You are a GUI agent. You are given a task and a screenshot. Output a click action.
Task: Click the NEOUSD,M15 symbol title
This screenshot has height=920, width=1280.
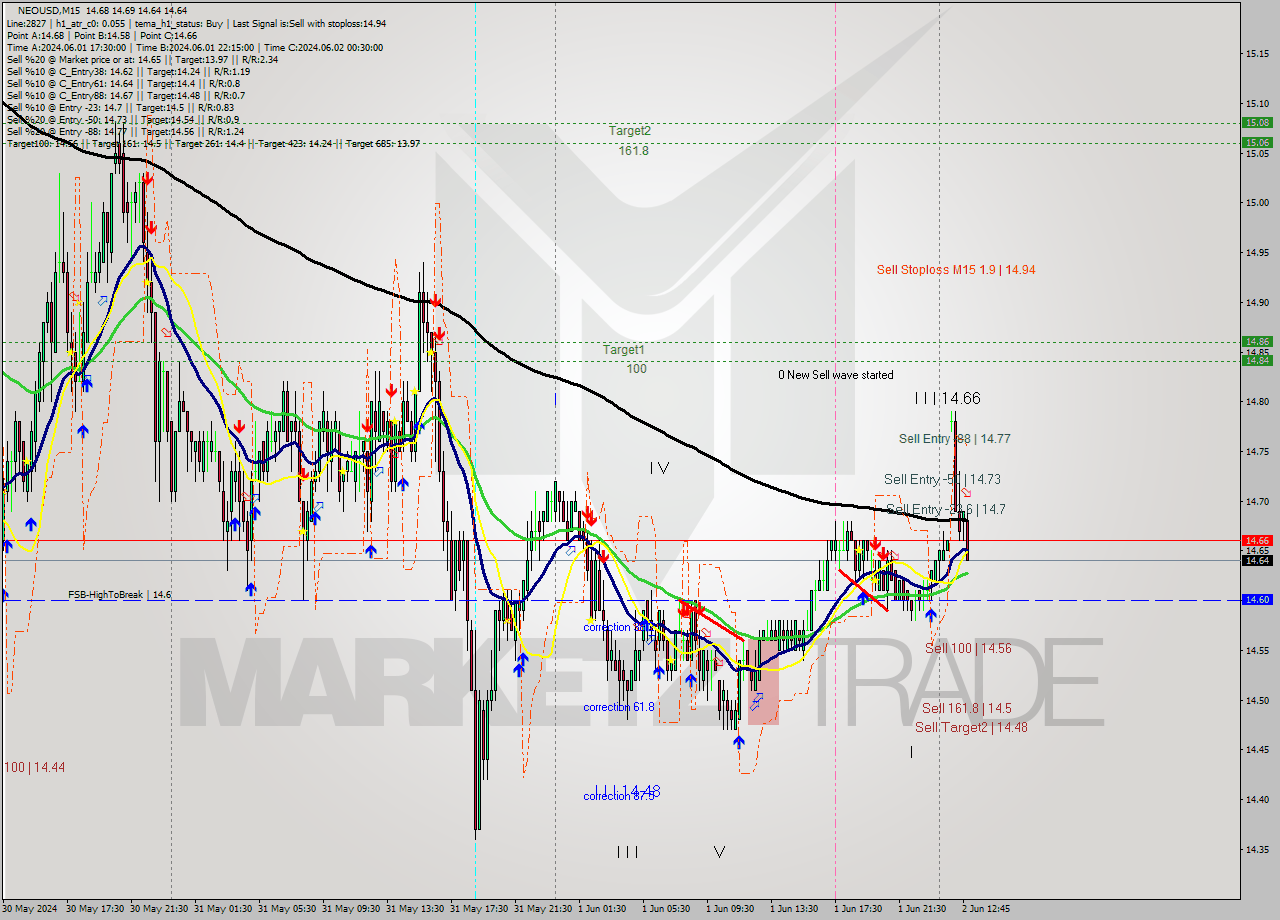[x=49, y=11]
